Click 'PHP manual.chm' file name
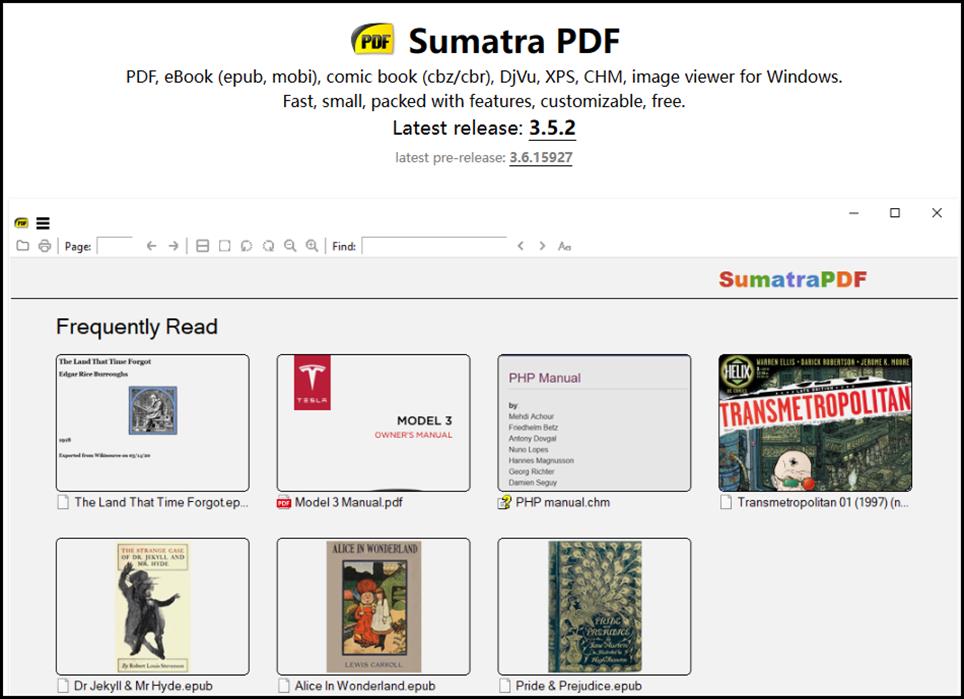 coord(563,502)
